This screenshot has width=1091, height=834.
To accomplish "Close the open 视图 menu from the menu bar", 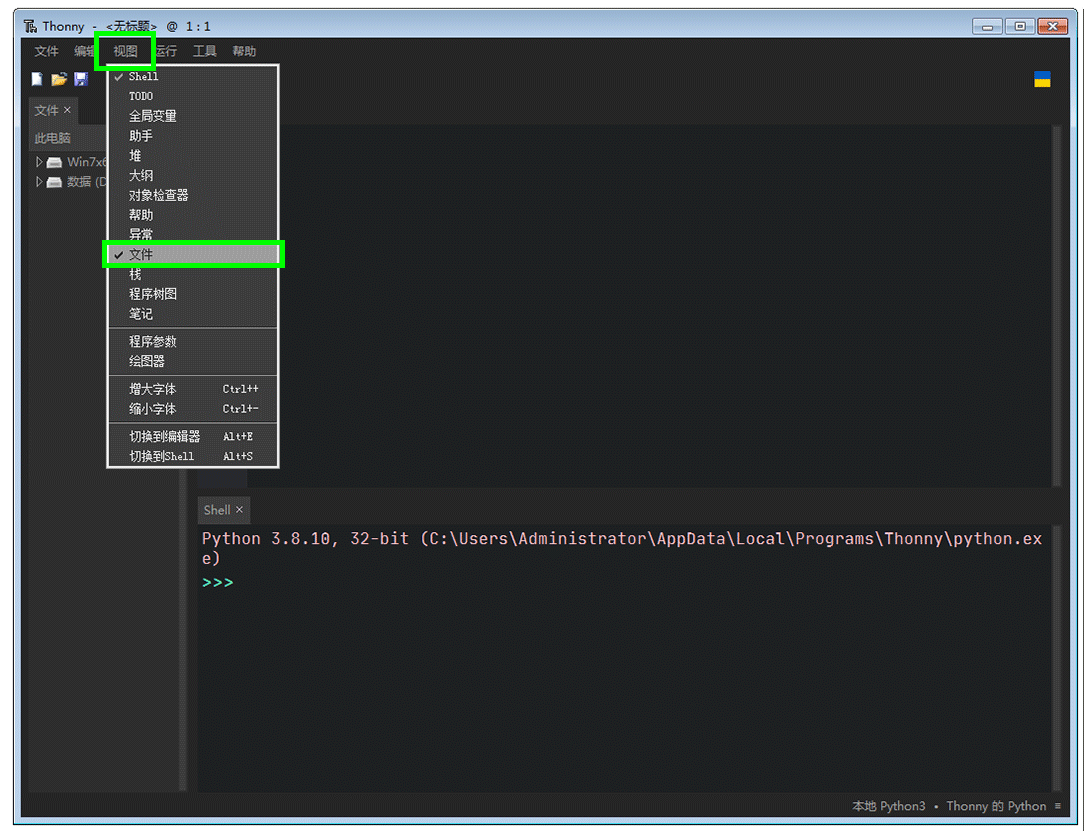I will pyautogui.click(x=125, y=51).
